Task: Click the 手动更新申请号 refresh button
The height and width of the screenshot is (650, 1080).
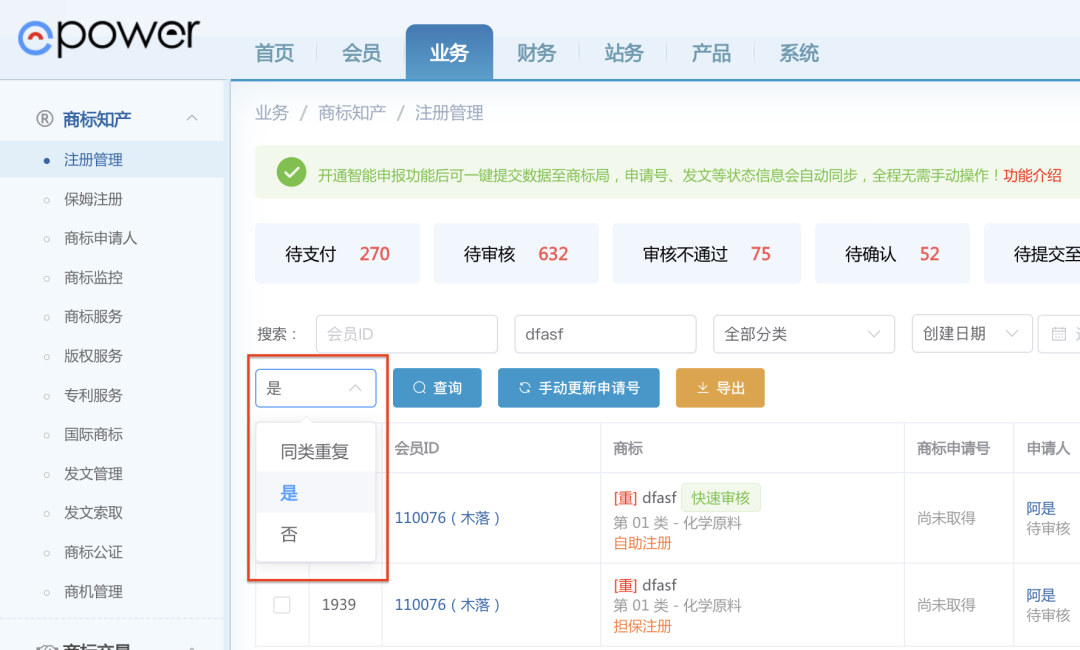Action: pyautogui.click(x=578, y=388)
